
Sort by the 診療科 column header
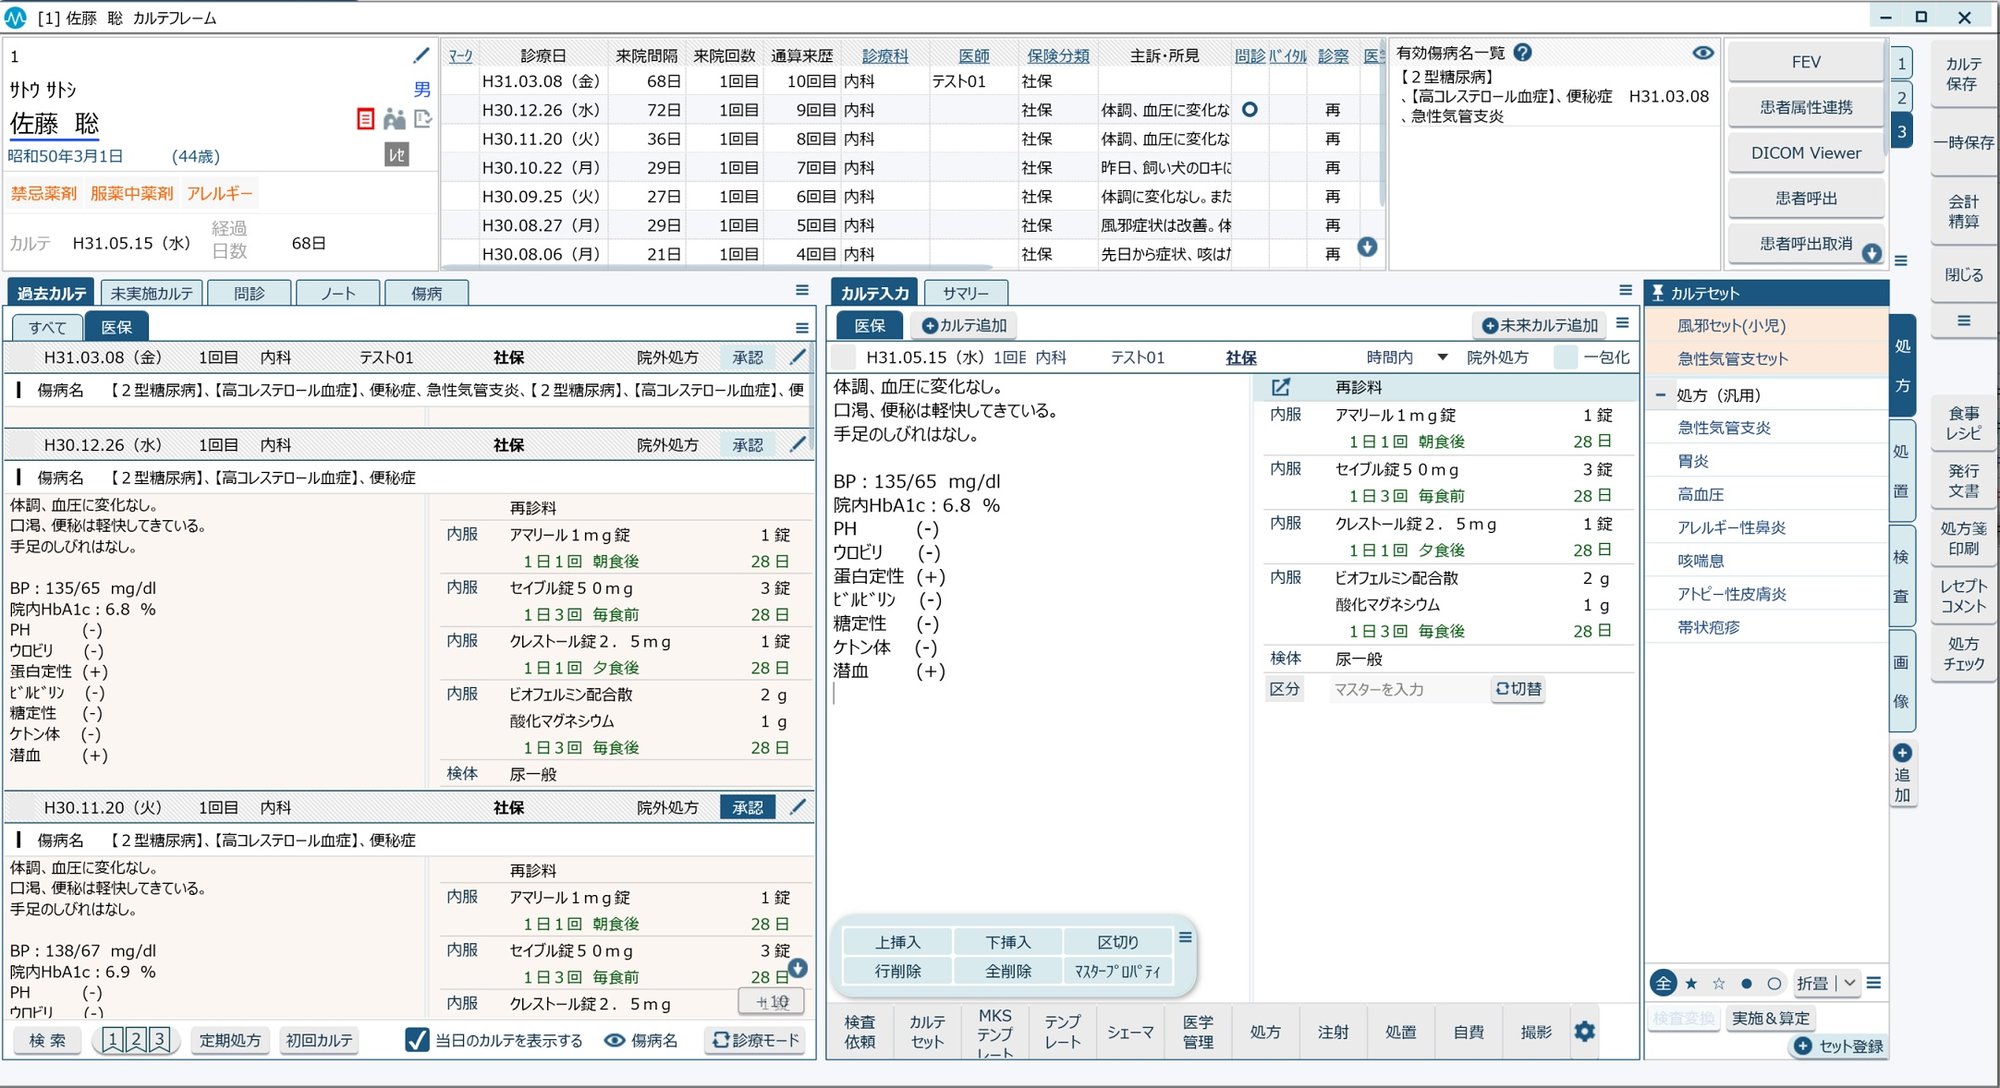(x=885, y=56)
